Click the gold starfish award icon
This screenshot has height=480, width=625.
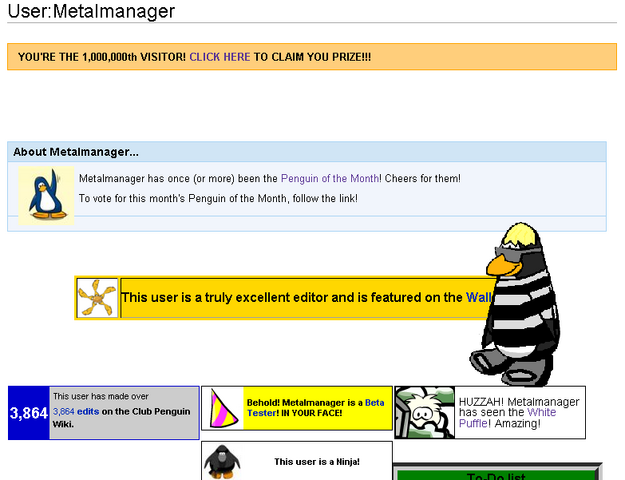(x=97, y=298)
